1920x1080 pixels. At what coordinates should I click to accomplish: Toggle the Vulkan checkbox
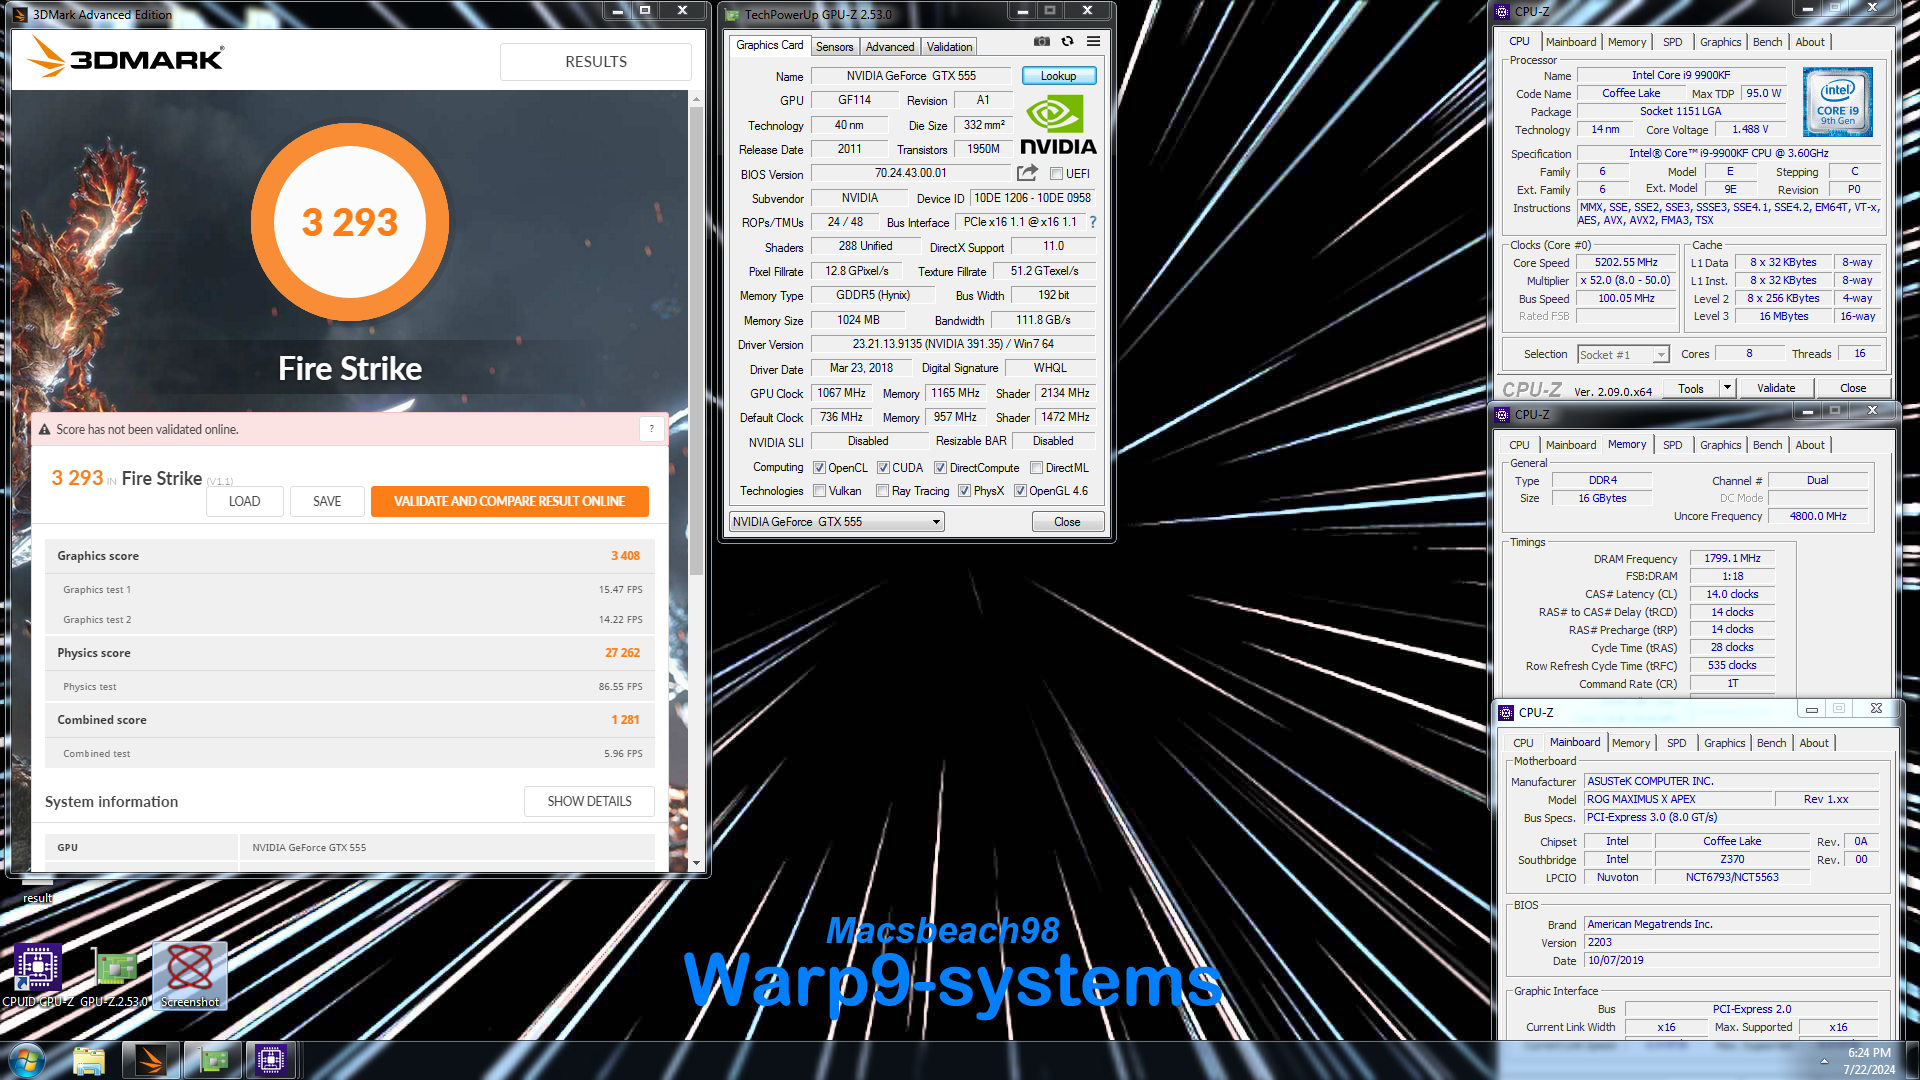click(819, 491)
